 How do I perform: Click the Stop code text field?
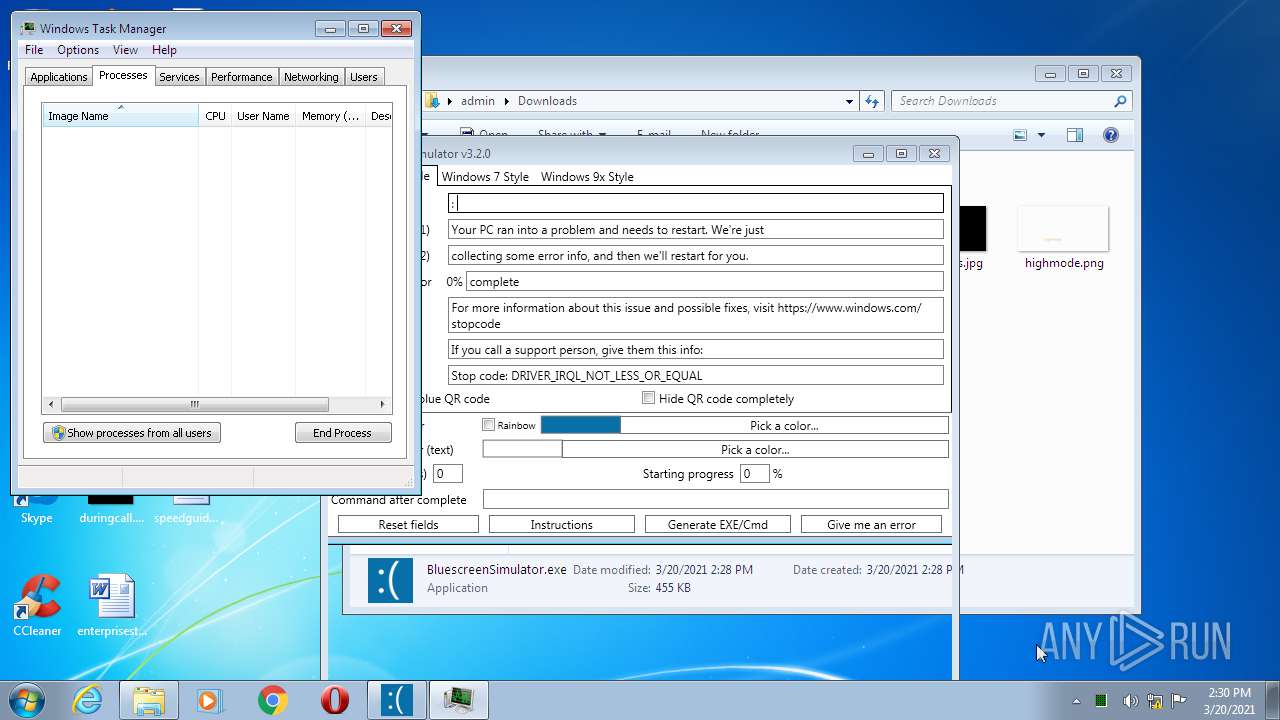coord(695,375)
